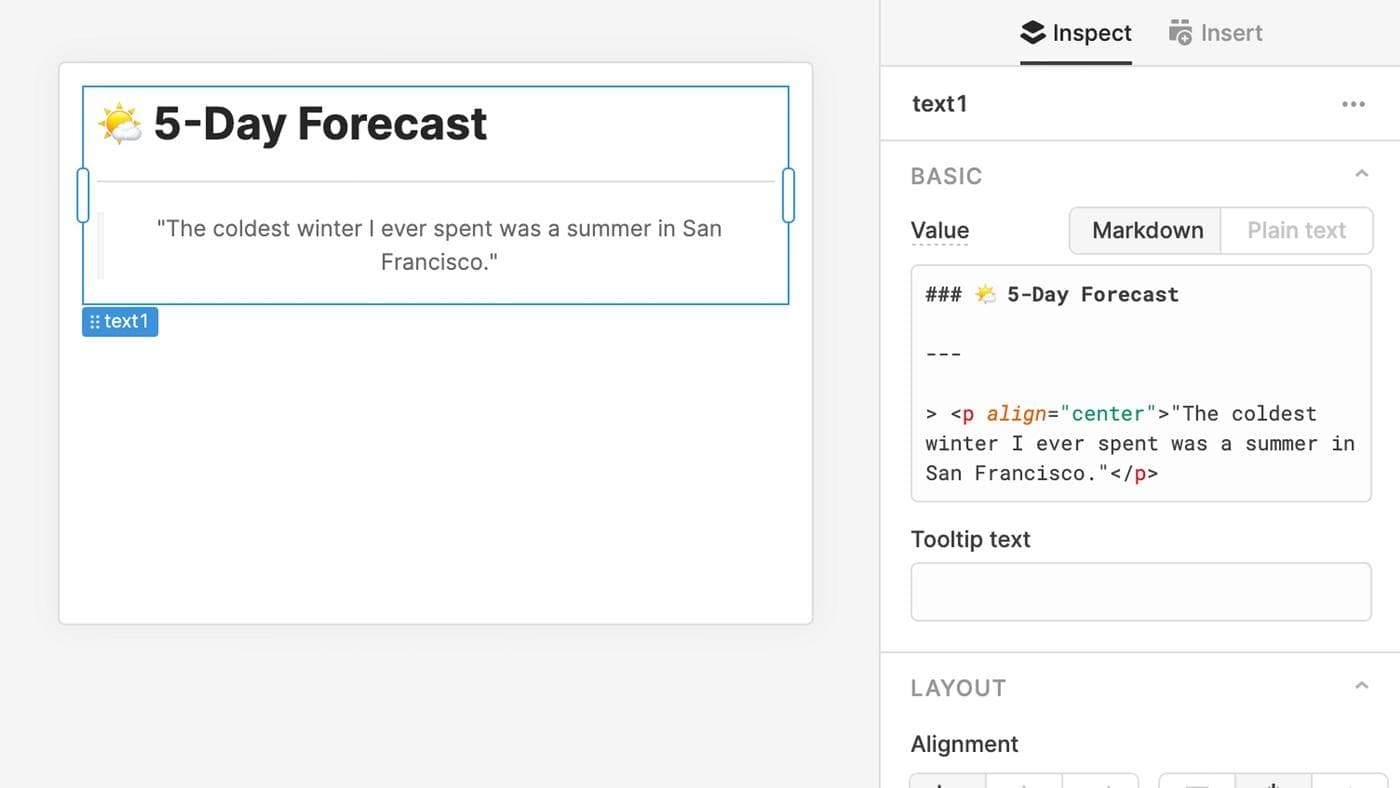1400x788 pixels.
Task: Select the 5-Day Forecast heading text
Action: point(320,124)
